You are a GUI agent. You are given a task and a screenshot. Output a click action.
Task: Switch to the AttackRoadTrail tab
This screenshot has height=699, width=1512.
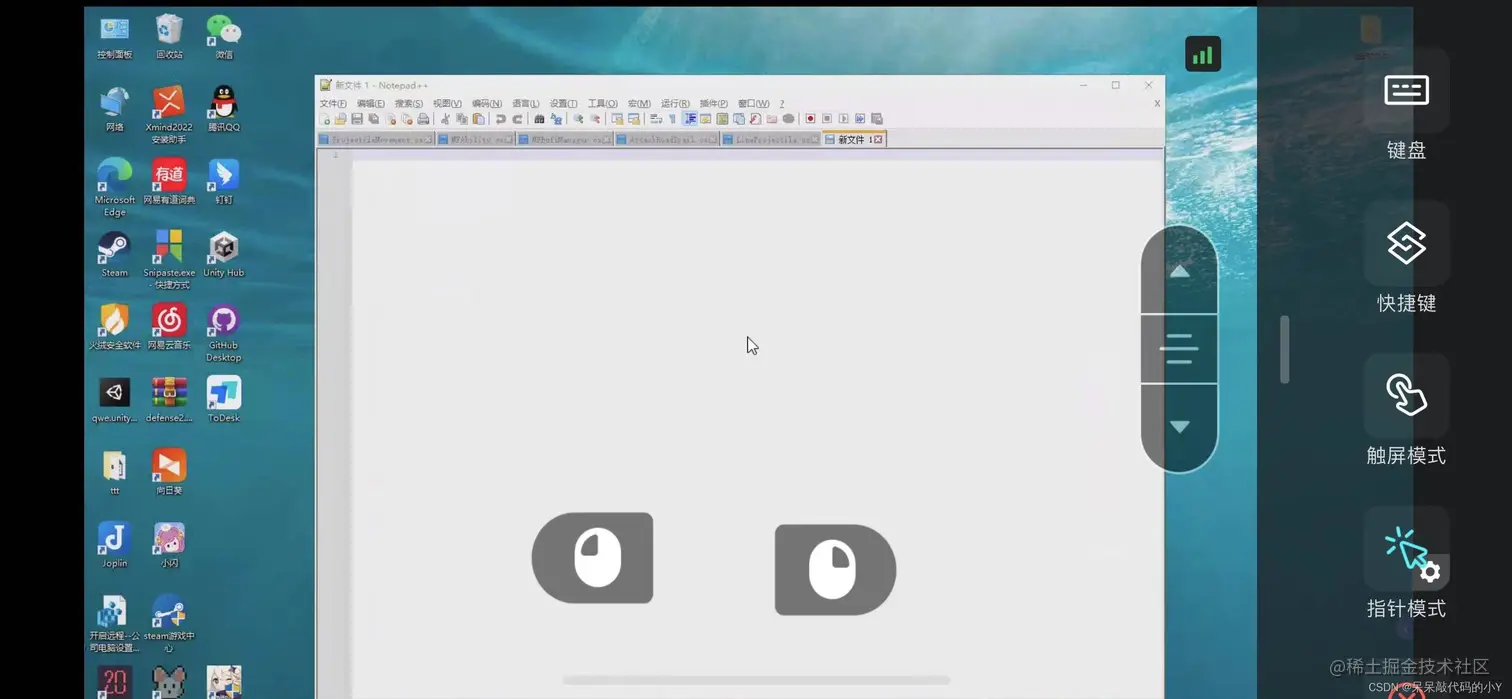click(666, 140)
